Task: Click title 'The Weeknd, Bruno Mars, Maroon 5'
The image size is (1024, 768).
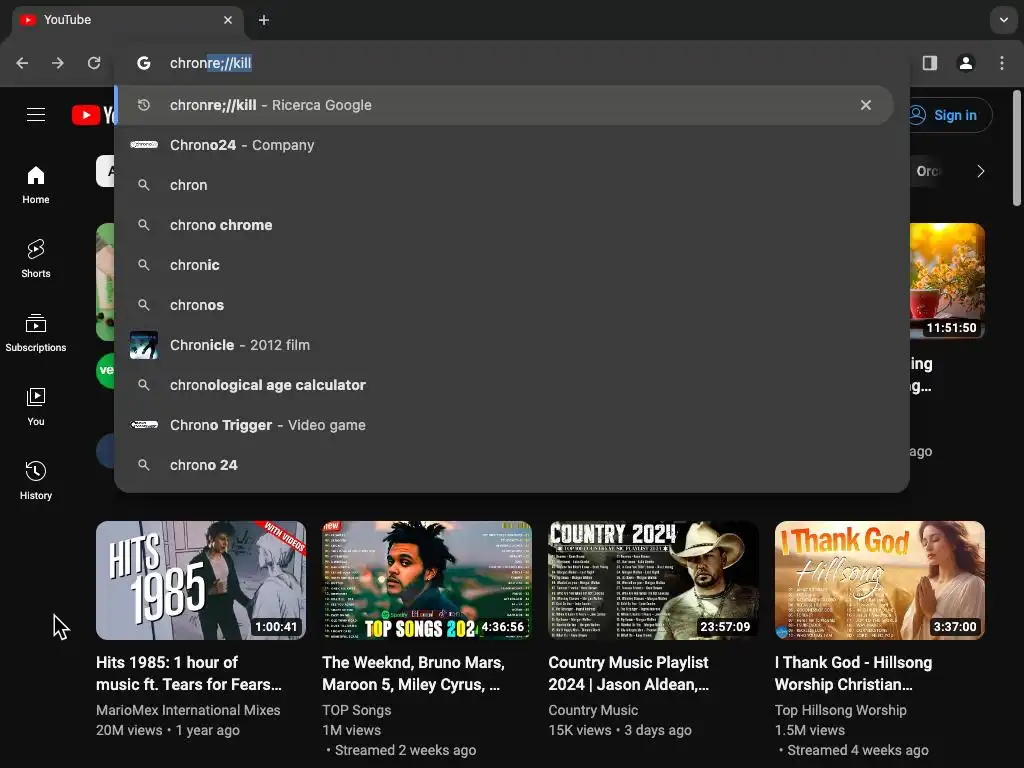Action: (413, 673)
